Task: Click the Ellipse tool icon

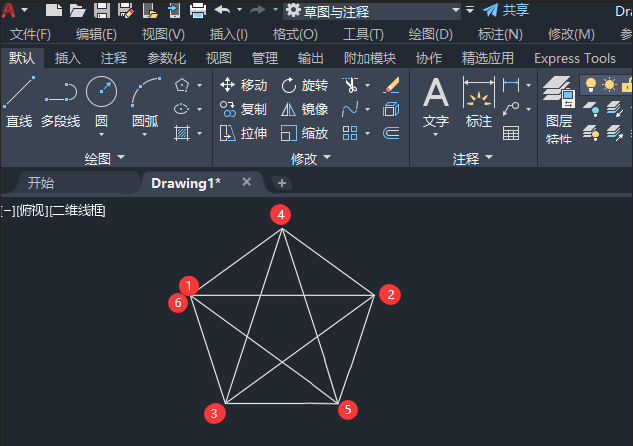Action: point(182,109)
